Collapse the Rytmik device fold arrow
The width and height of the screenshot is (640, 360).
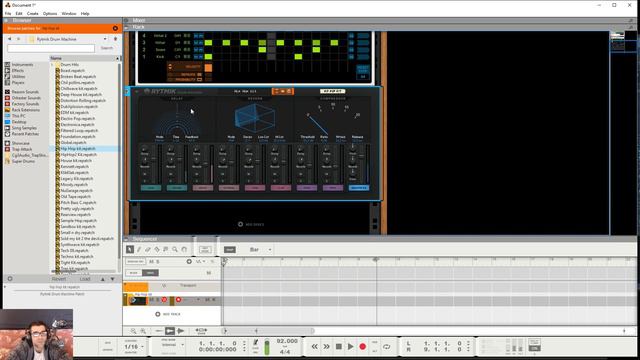coord(137,91)
